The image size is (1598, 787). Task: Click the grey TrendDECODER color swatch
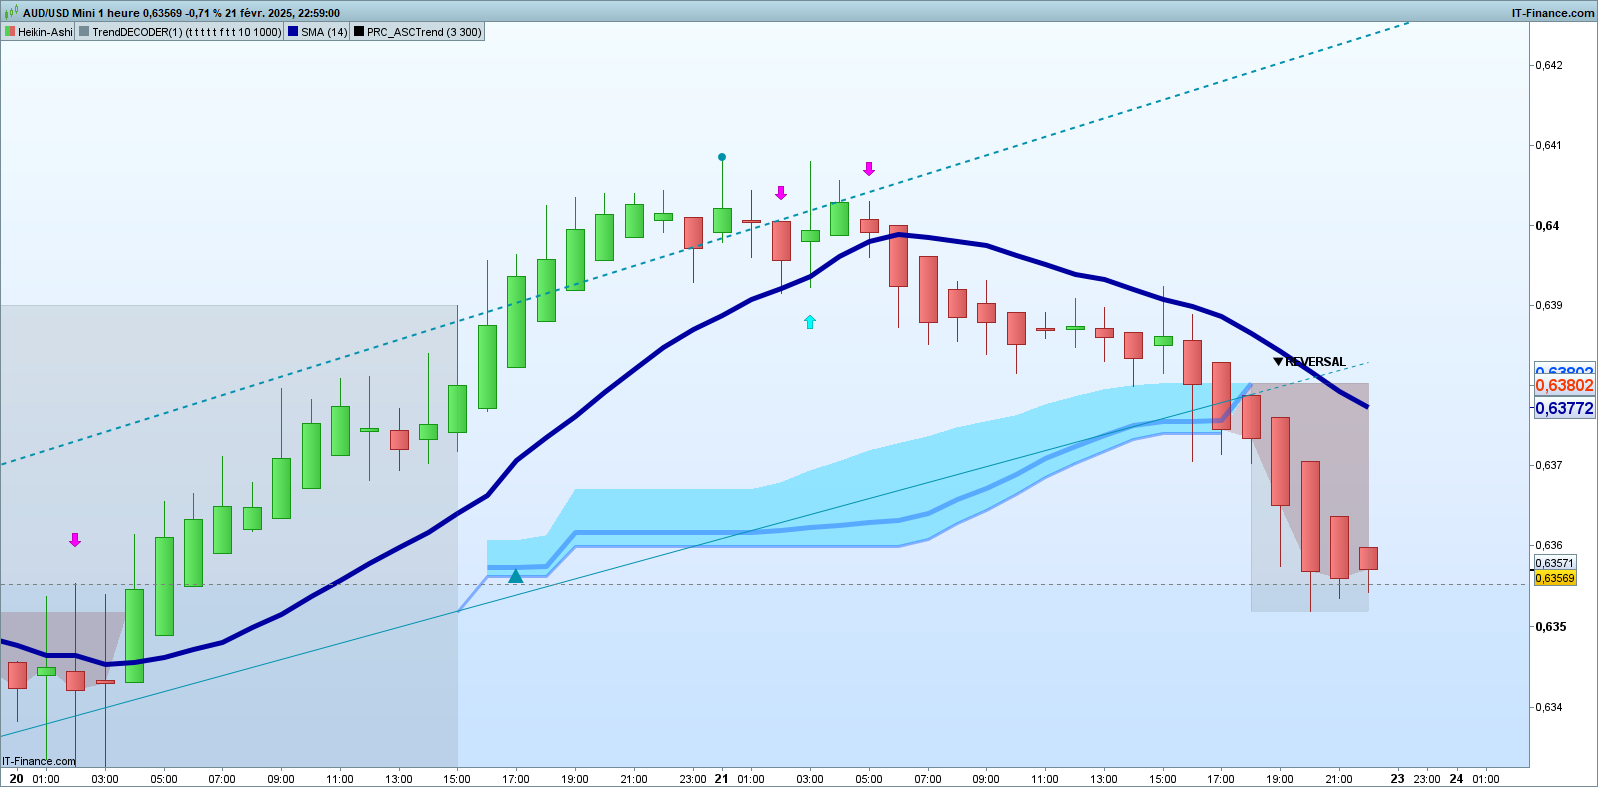click(84, 32)
